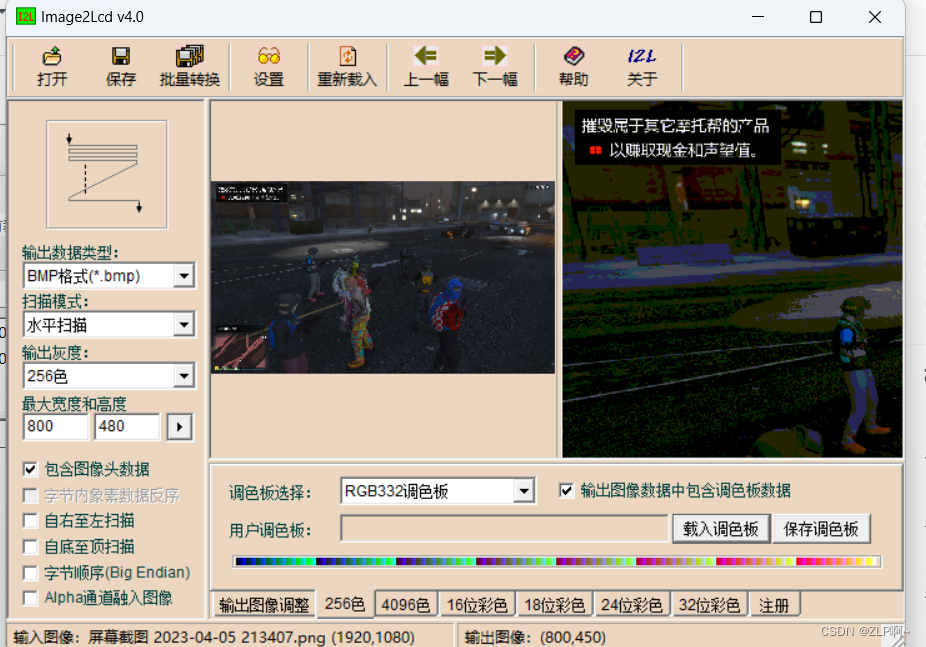This screenshot has height=647, width=926.
Task: Go to next image 下一幅
Action: [495, 66]
